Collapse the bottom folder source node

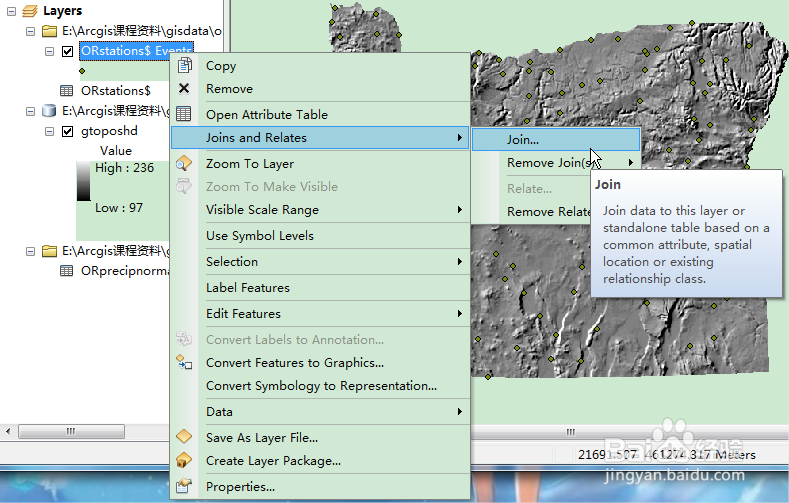tap(31, 251)
